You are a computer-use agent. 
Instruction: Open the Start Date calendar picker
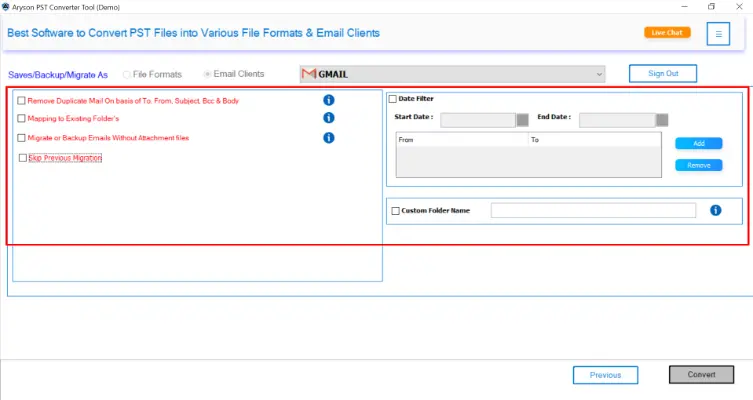[x=522, y=120]
